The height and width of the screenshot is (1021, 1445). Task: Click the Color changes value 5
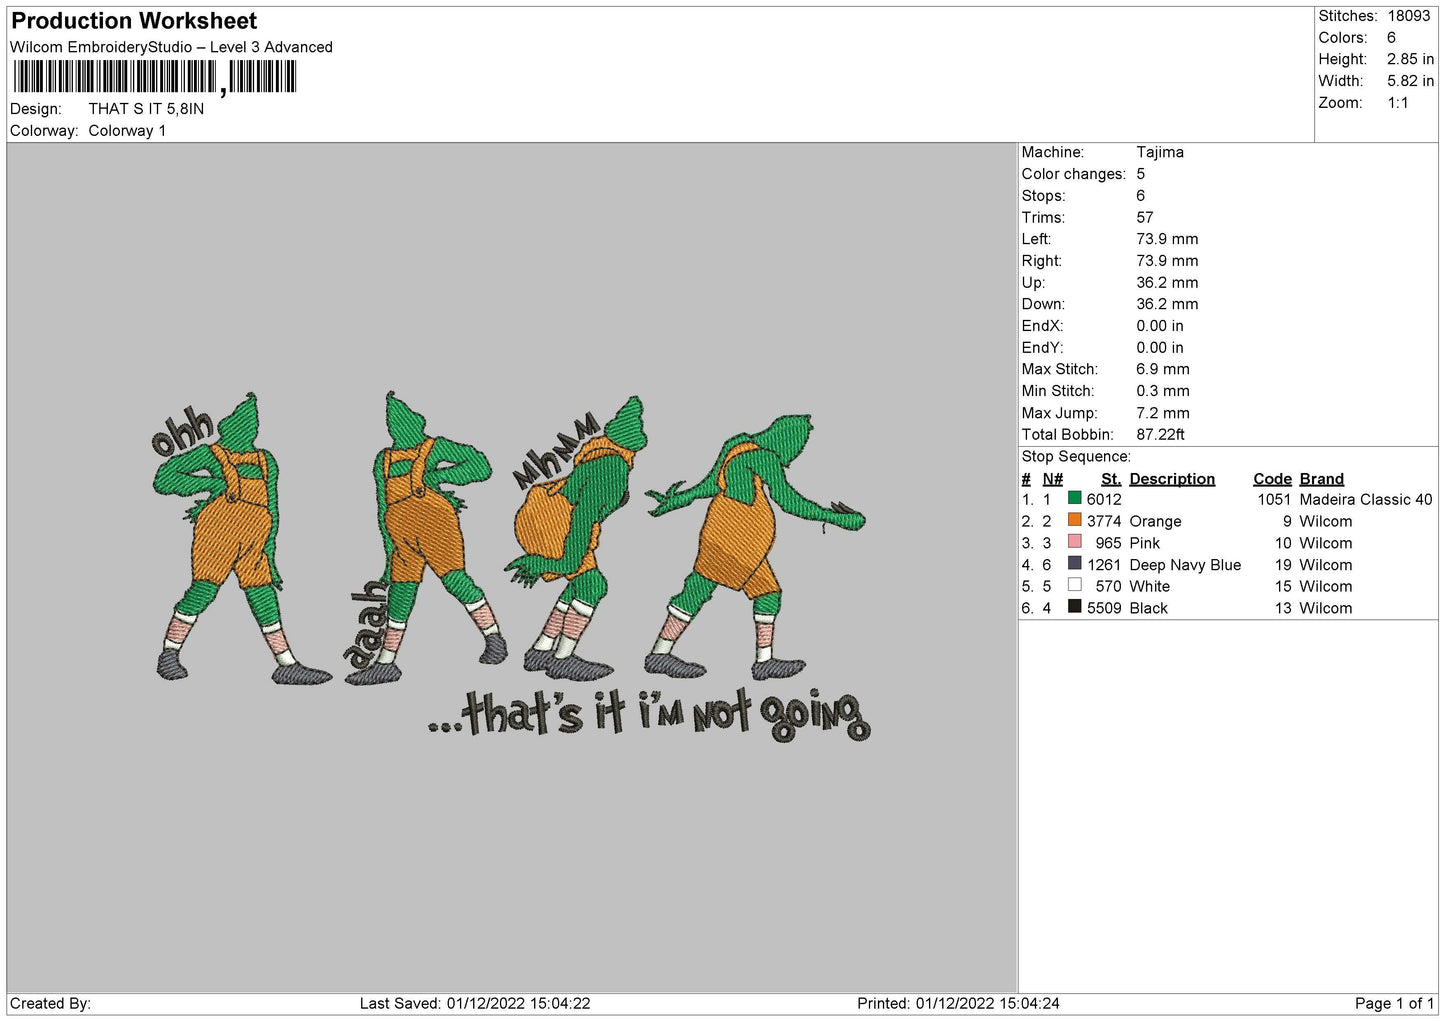click(1141, 174)
